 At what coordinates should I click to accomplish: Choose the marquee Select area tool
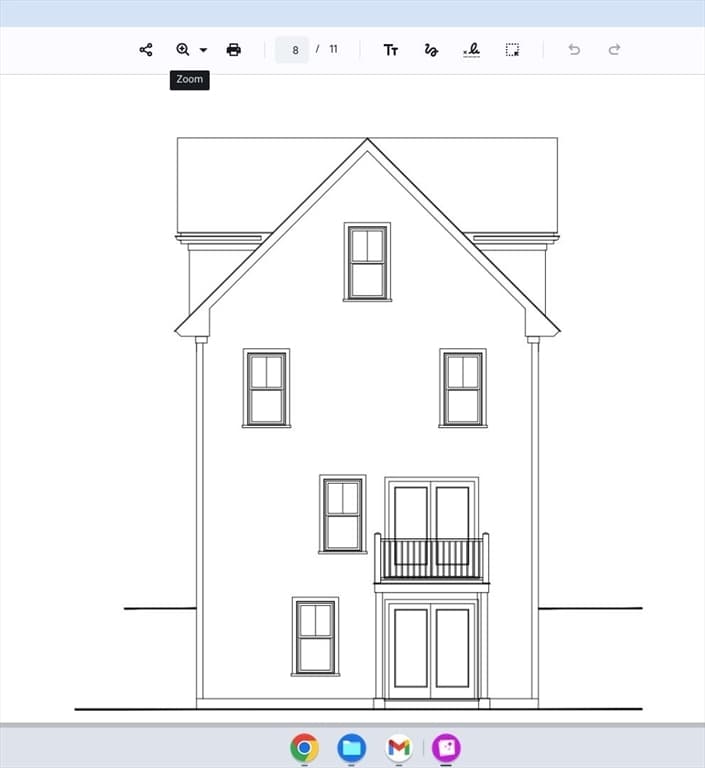point(512,49)
